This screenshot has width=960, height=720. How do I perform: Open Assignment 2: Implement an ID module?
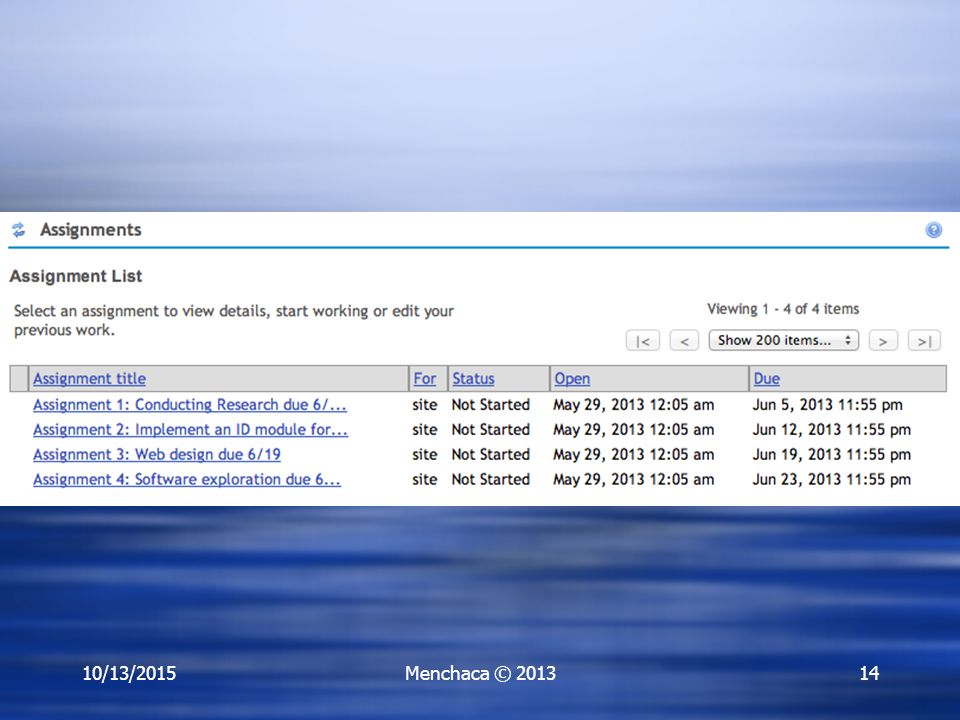pos(190,430)
